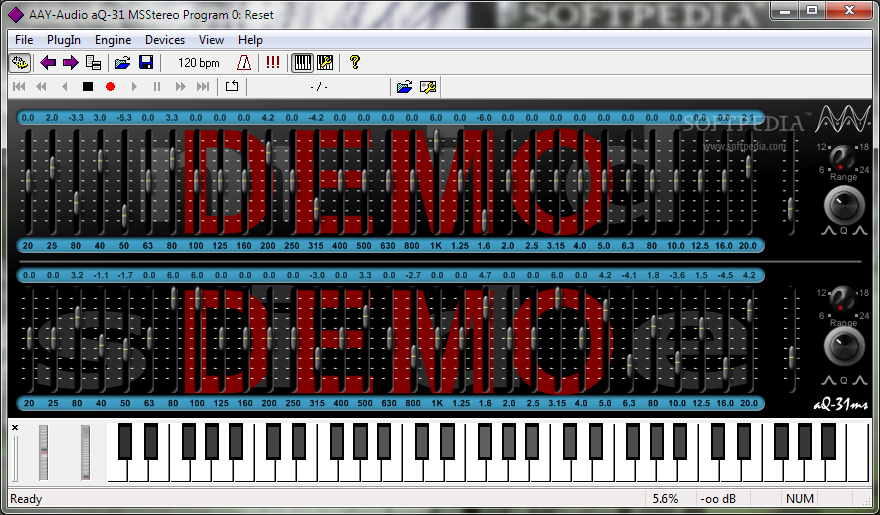Click the lower EQ 100 band slider handle

tap(198, 298)
